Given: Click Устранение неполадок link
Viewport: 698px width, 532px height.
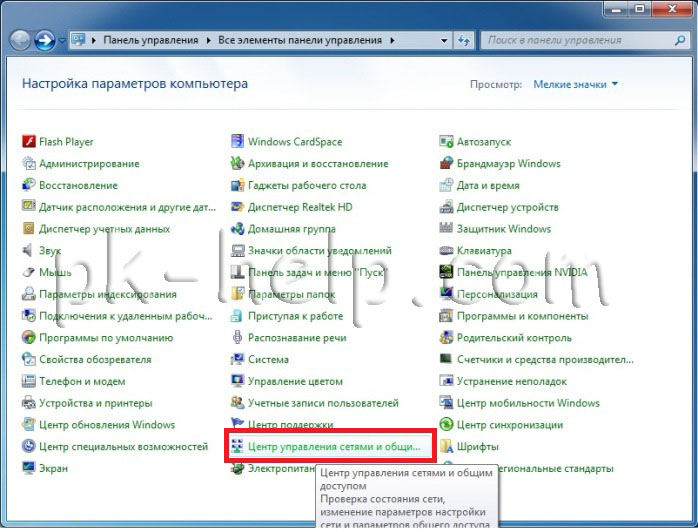Looking at the screenshot, I should 512,382.
